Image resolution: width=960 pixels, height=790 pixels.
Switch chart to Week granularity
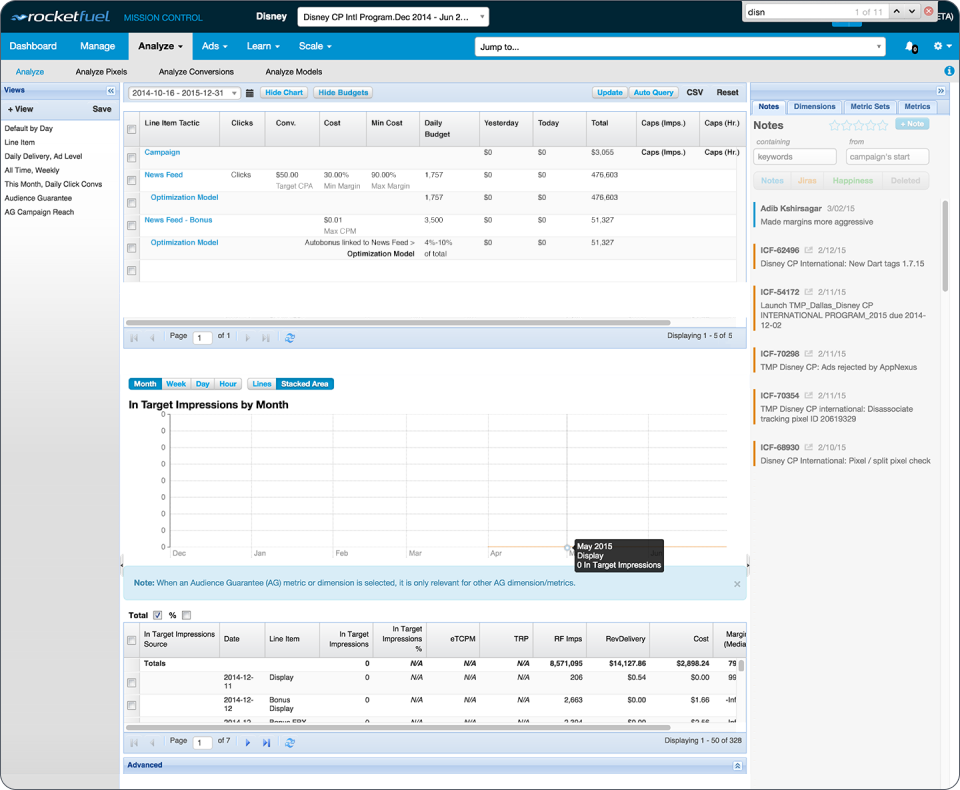click(176, 384)
